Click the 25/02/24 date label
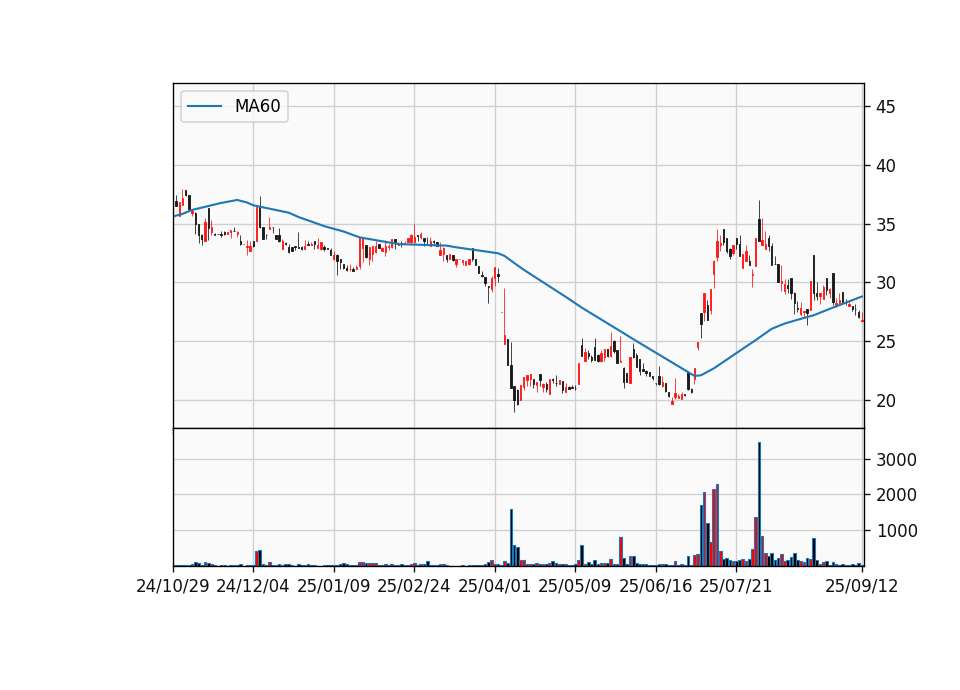960x690 pixels. [414, 586]
